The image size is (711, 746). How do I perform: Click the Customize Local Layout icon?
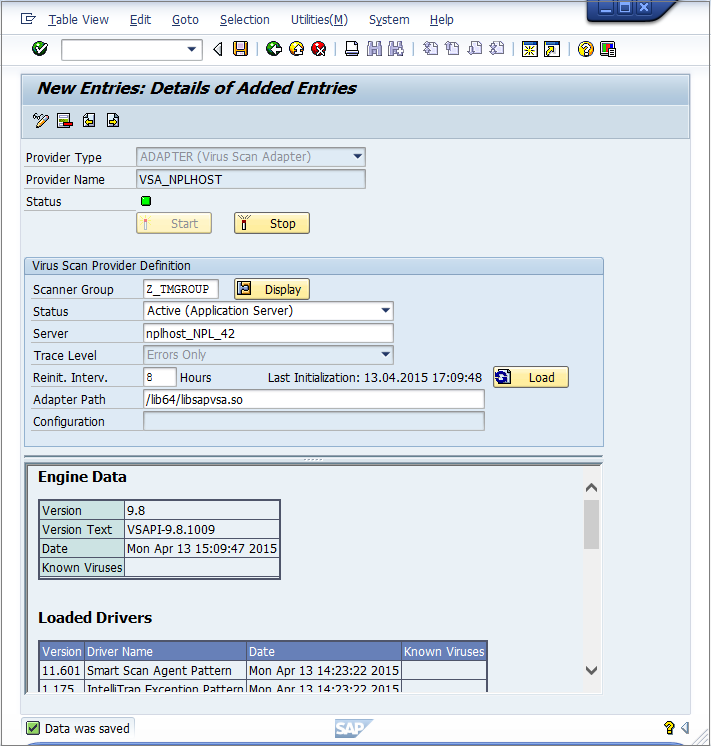607,49
